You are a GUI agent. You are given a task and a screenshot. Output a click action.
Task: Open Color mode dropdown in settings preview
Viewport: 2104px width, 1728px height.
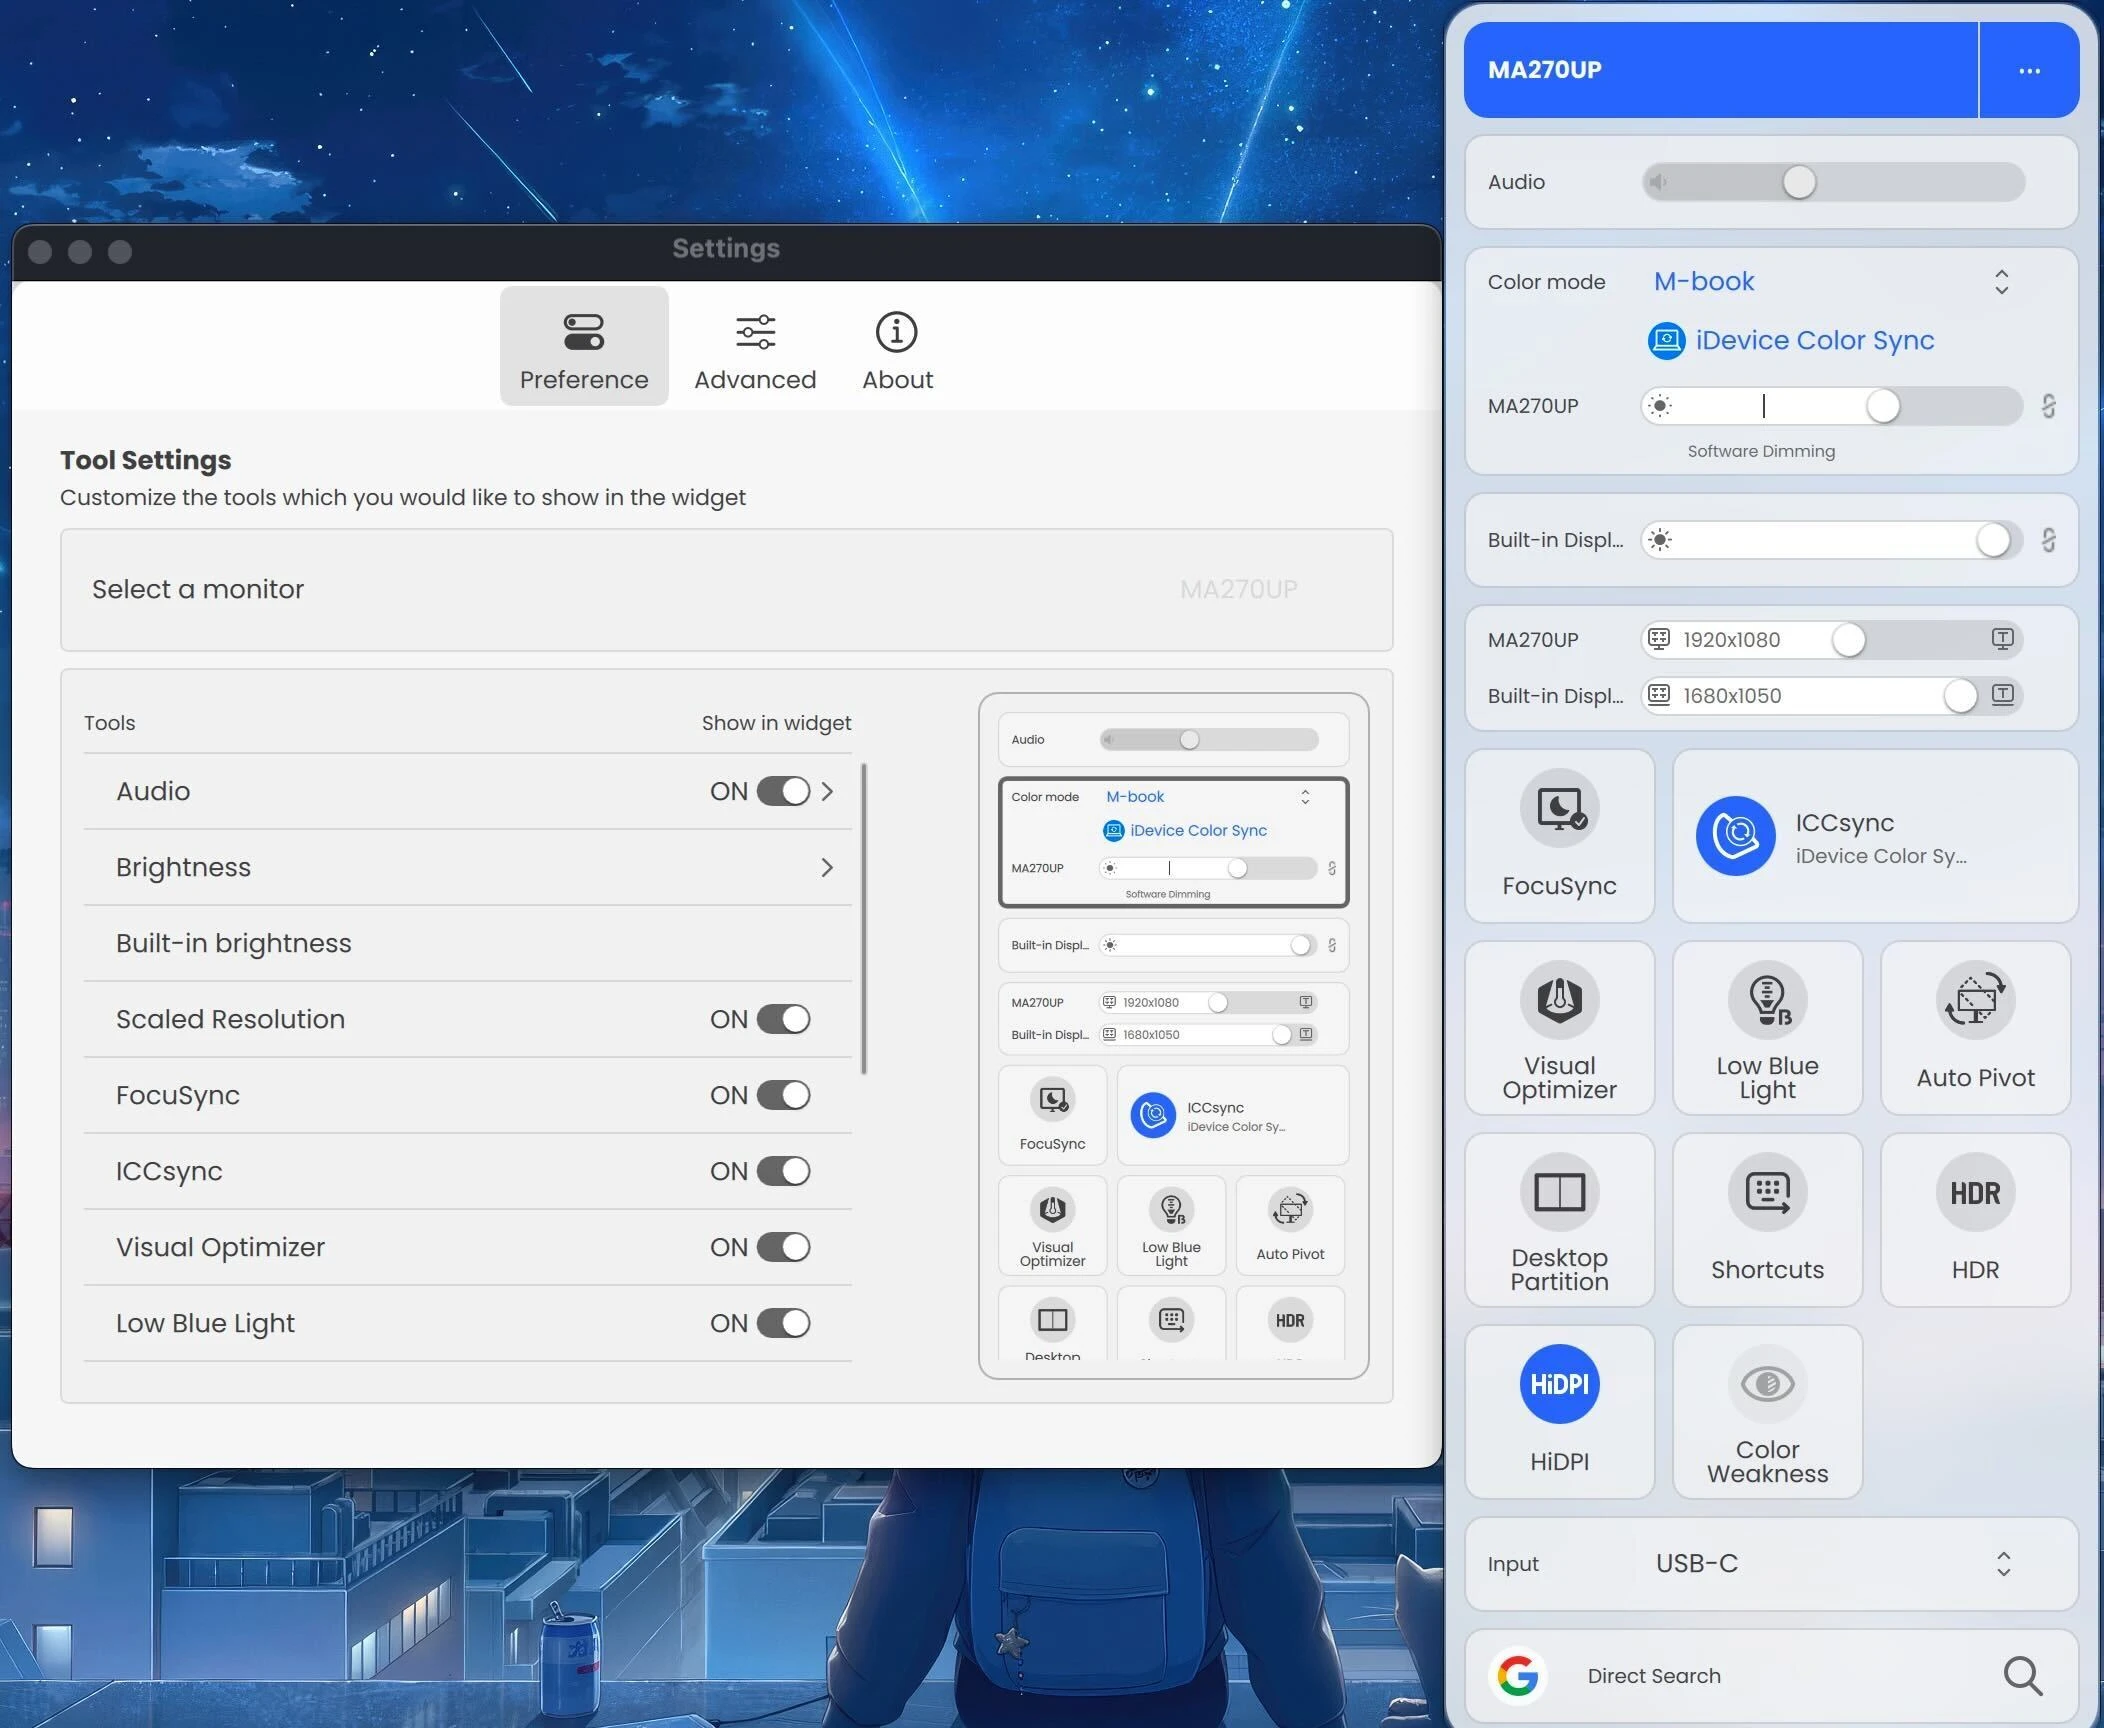[1208, 797]
